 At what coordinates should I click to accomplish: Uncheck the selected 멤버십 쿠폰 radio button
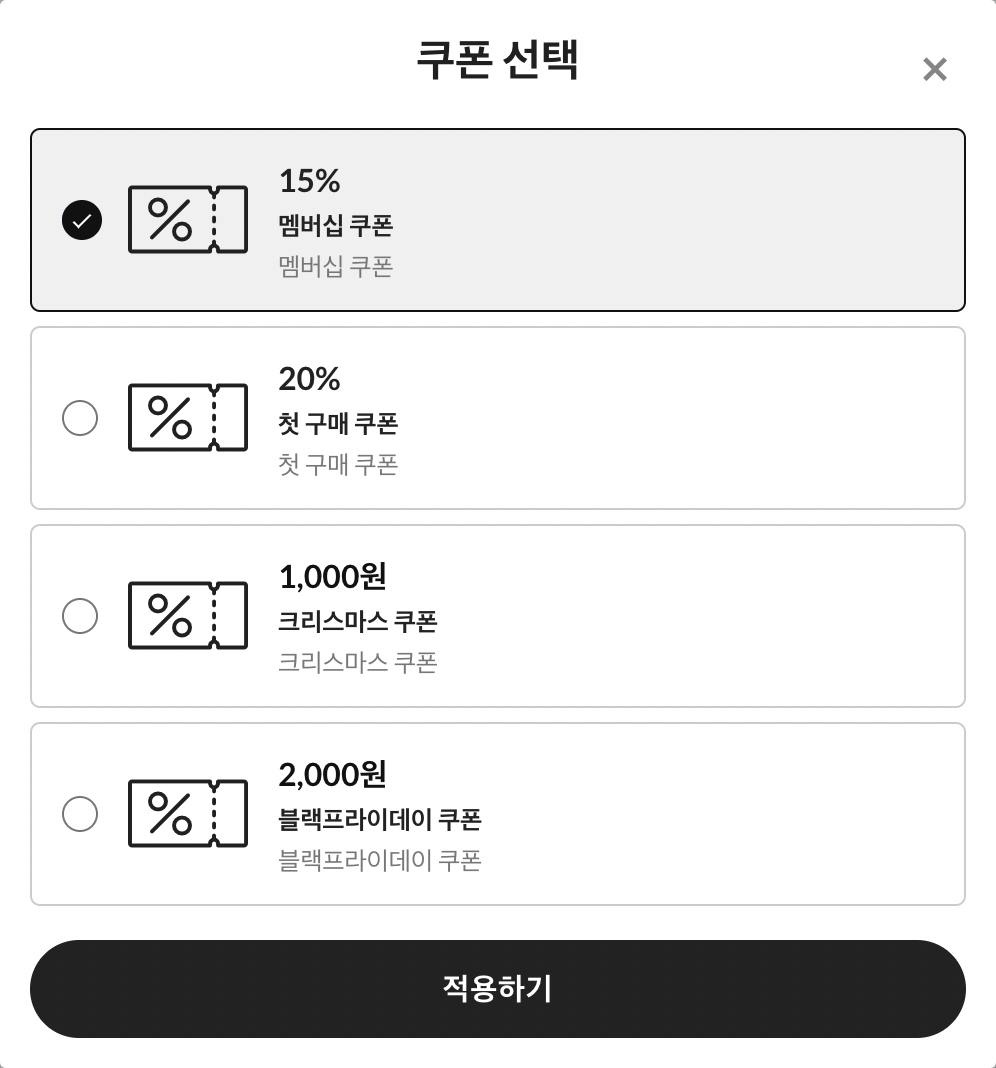pyautogui.click(x=82, y=220)
